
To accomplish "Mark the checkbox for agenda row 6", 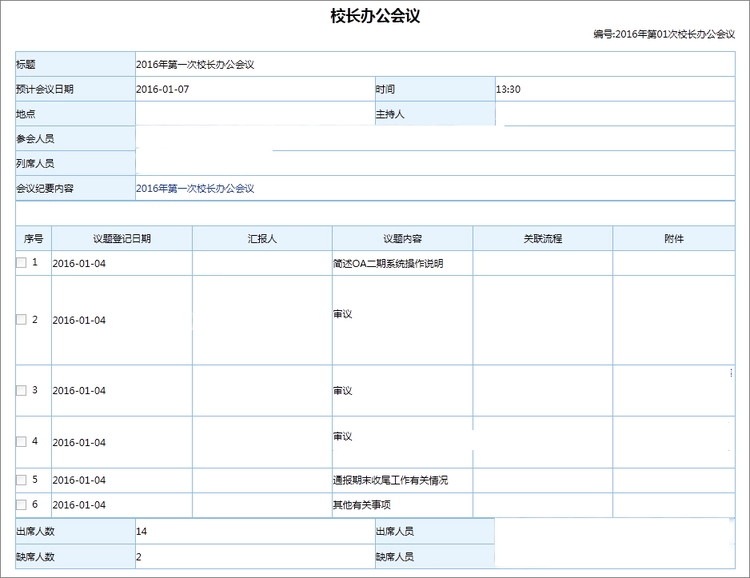I will (x=21, y=505).
